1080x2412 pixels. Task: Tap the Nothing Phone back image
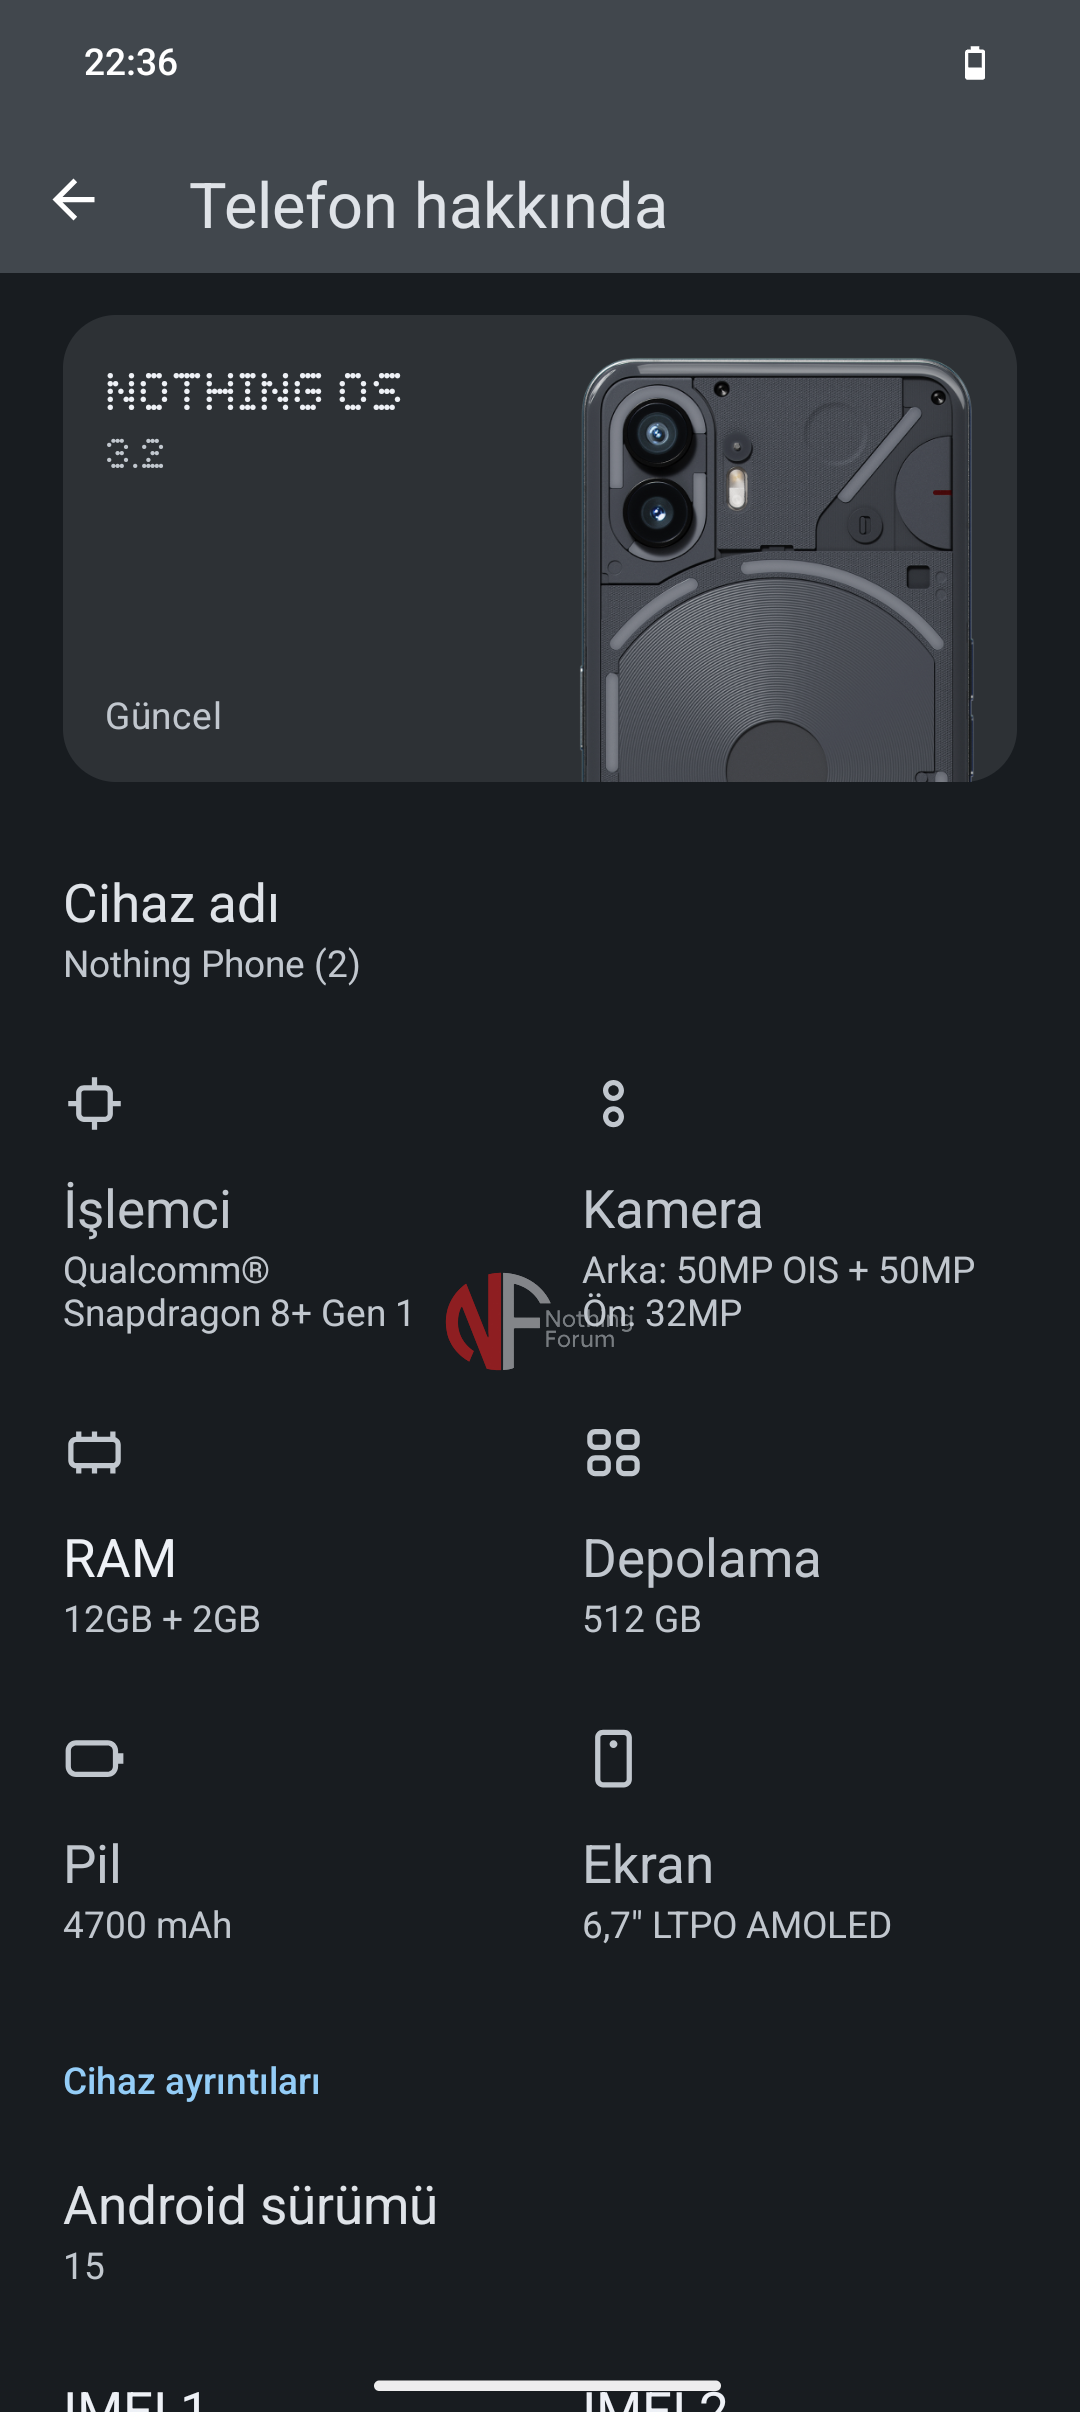776,570
